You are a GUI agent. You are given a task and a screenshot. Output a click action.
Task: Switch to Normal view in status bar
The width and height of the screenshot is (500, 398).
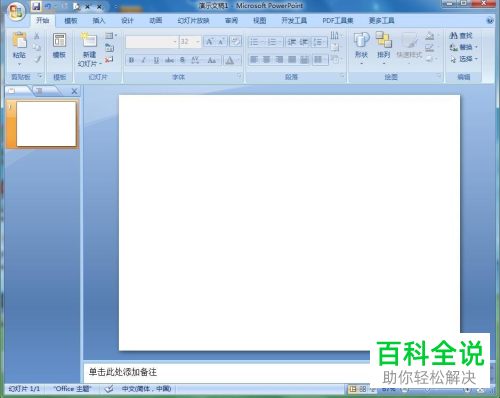(x=353, y=389)
